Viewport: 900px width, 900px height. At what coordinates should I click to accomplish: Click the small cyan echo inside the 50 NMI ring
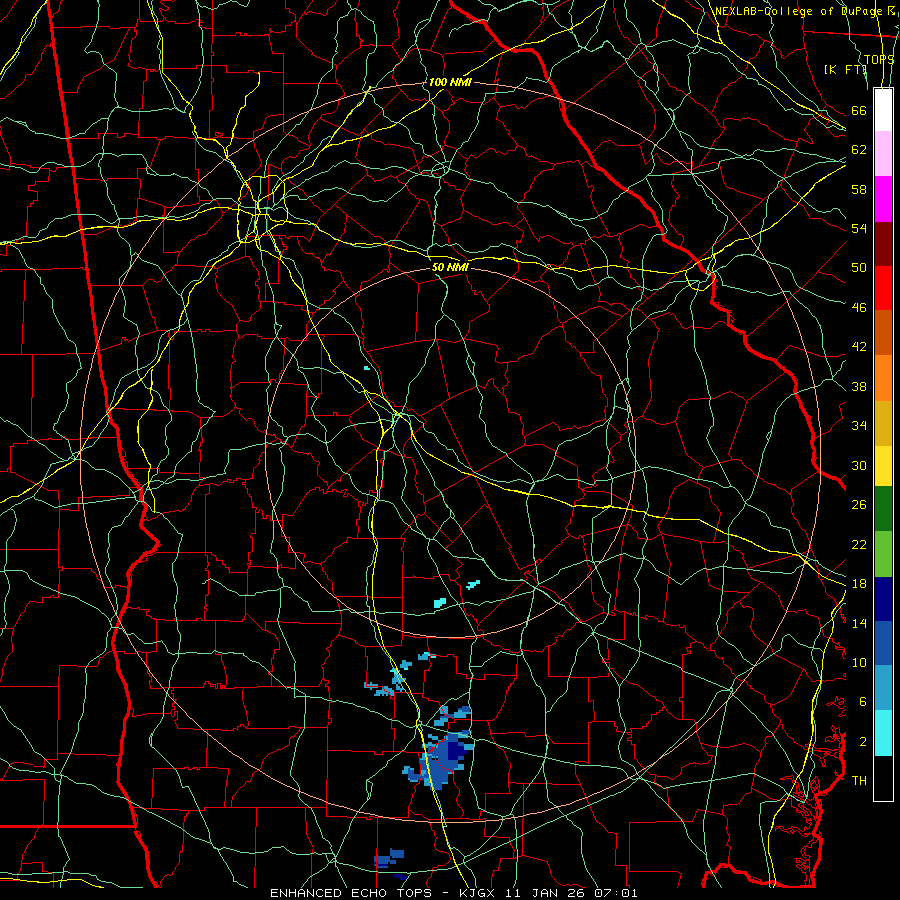367,367
